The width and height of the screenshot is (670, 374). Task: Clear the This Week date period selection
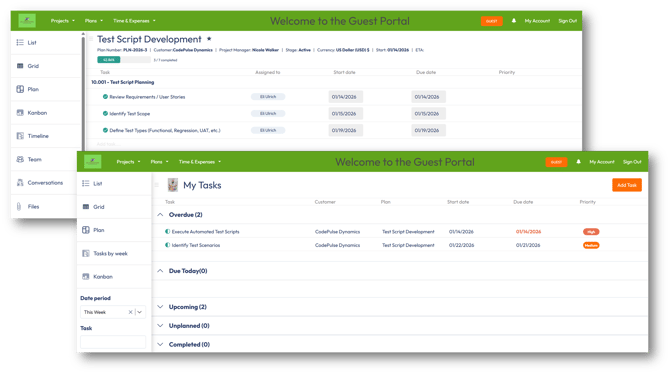pyautogui.click(x=130, y=312)
